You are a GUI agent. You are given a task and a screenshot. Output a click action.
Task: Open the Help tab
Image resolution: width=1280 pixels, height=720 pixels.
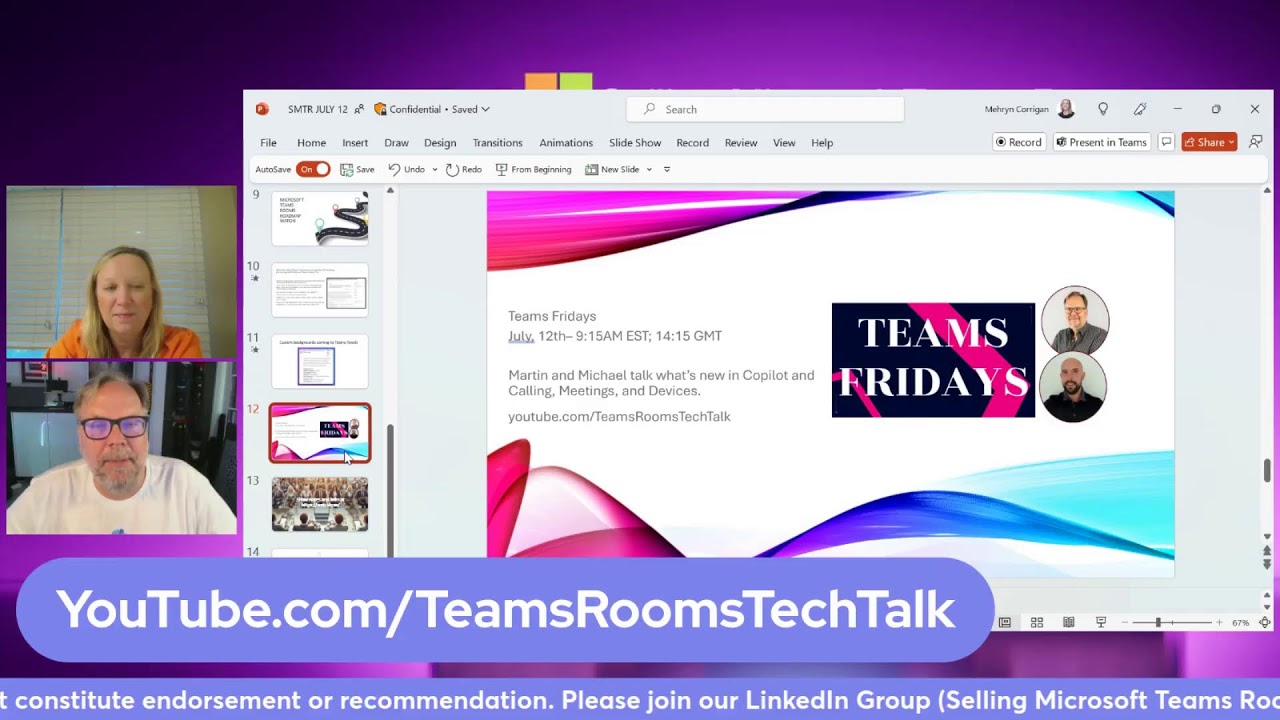pyautogui.click(x=822, y=143)
